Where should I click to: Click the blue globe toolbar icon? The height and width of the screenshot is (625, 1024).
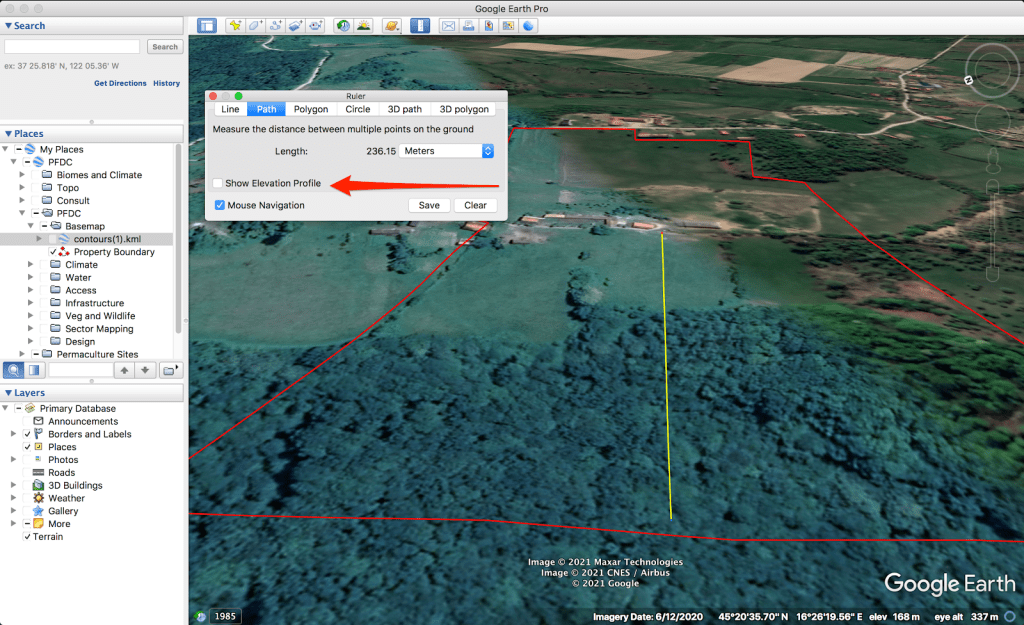[x=528, y=26]
